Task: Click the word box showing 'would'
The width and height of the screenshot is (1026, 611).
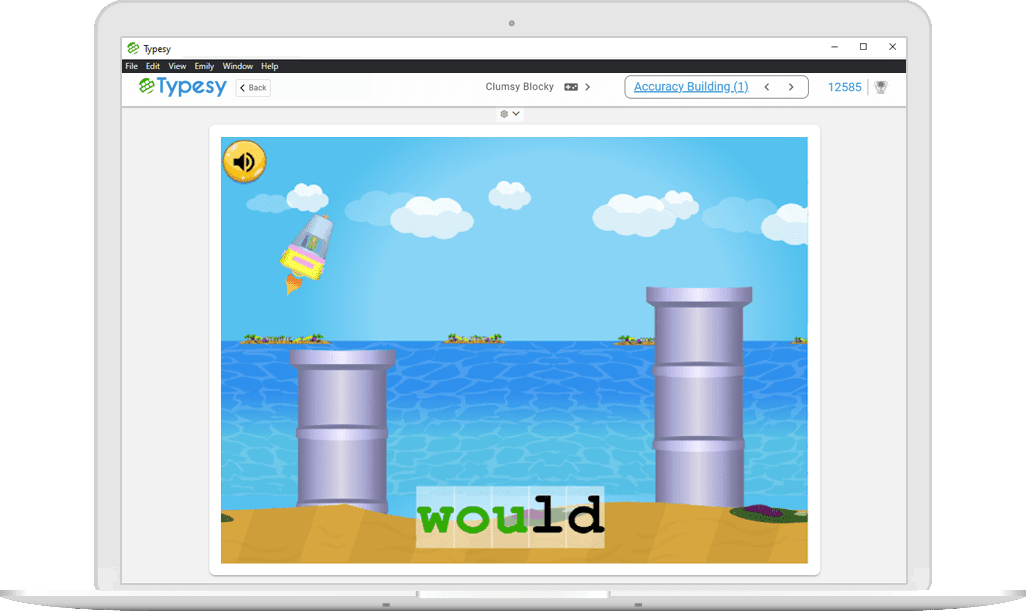Action: (x=510, y=517)
